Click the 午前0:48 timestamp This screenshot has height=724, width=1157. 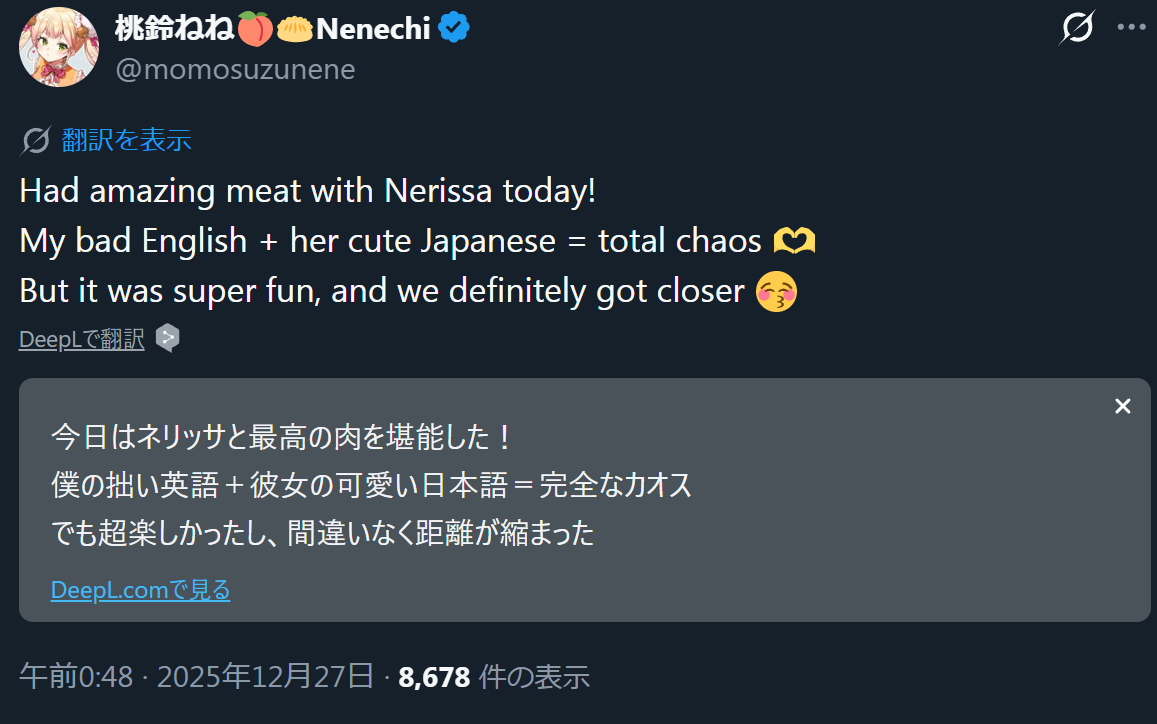76,677
